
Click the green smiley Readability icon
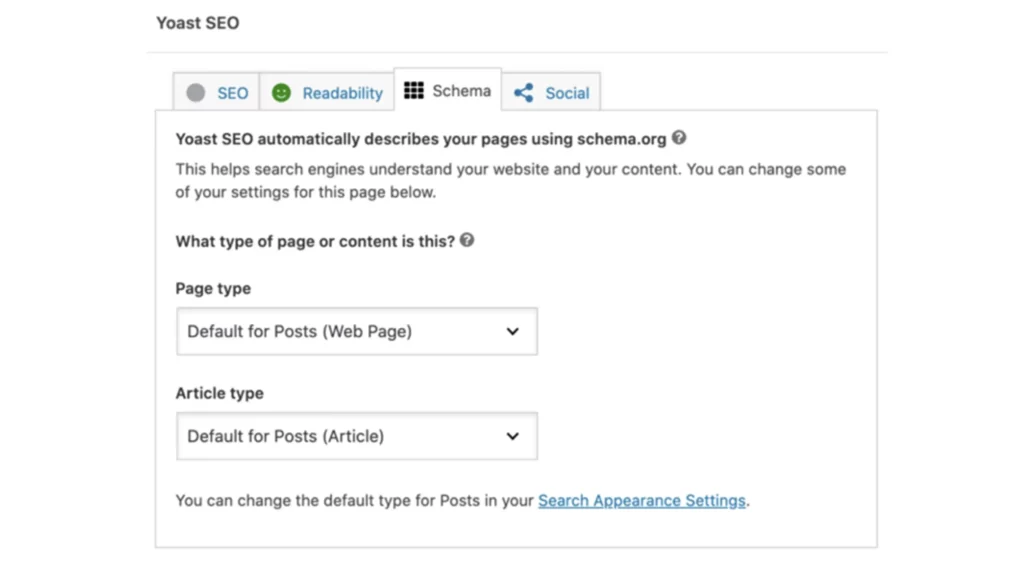pyautogui.click(x=281, y=93)
